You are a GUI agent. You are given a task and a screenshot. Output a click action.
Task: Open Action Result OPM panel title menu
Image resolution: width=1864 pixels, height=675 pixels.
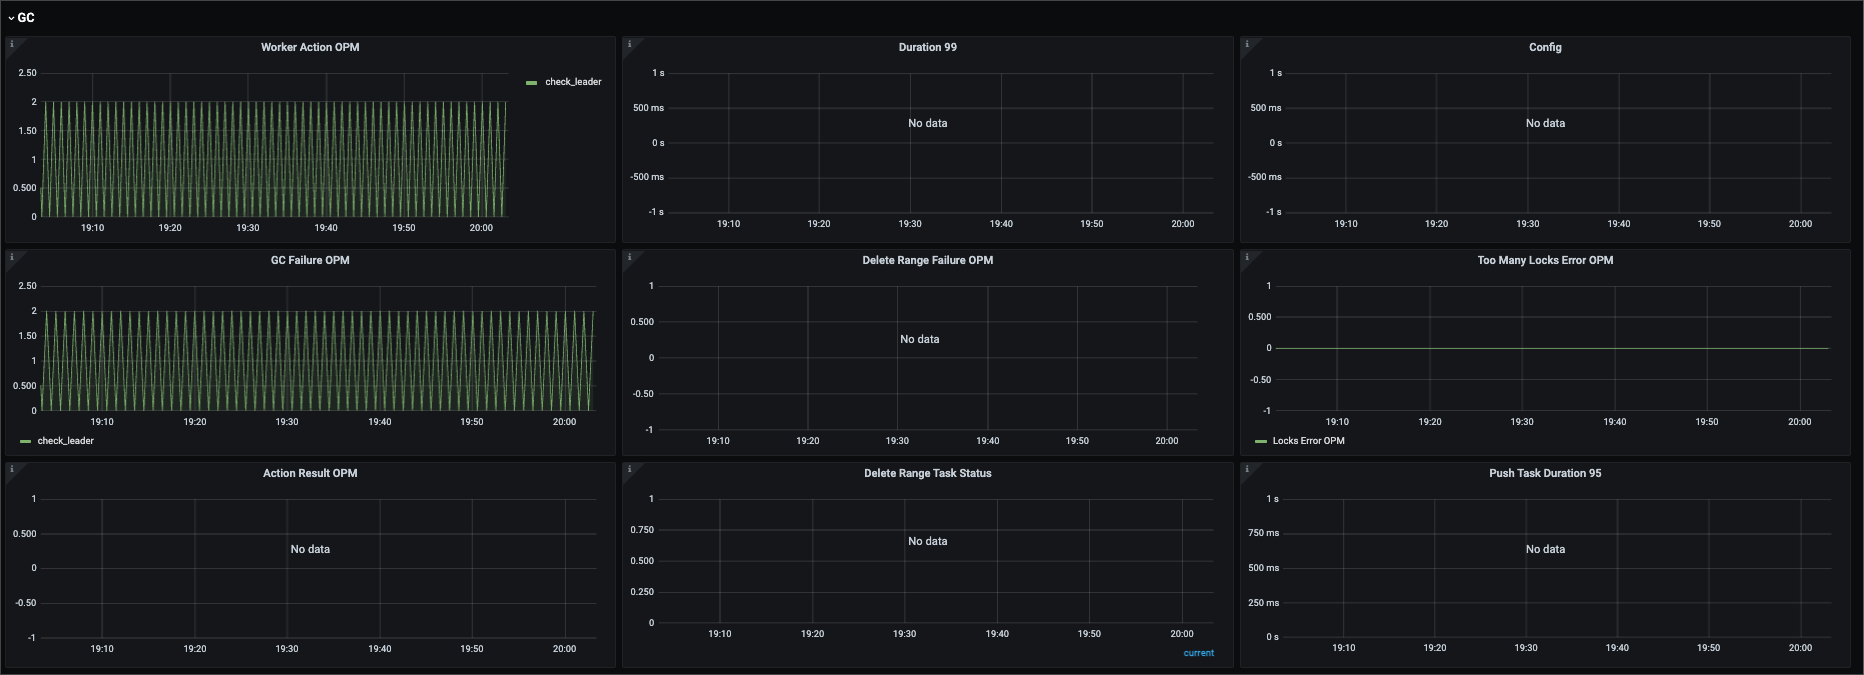pyautogui.click(x=310, y=473)
